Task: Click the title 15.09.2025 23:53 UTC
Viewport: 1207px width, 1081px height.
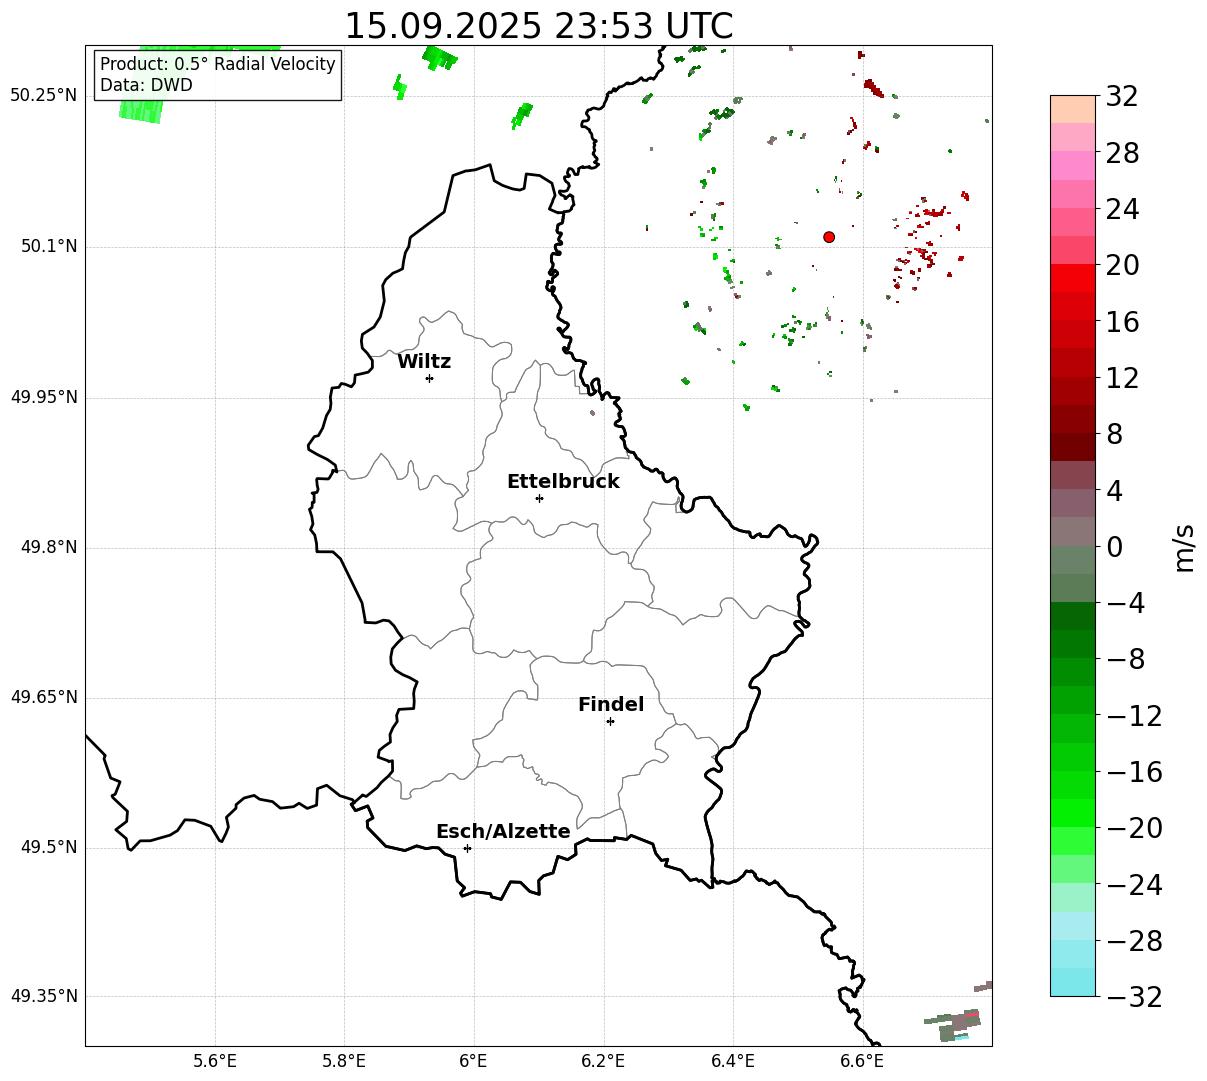Action: pos(538,26)
